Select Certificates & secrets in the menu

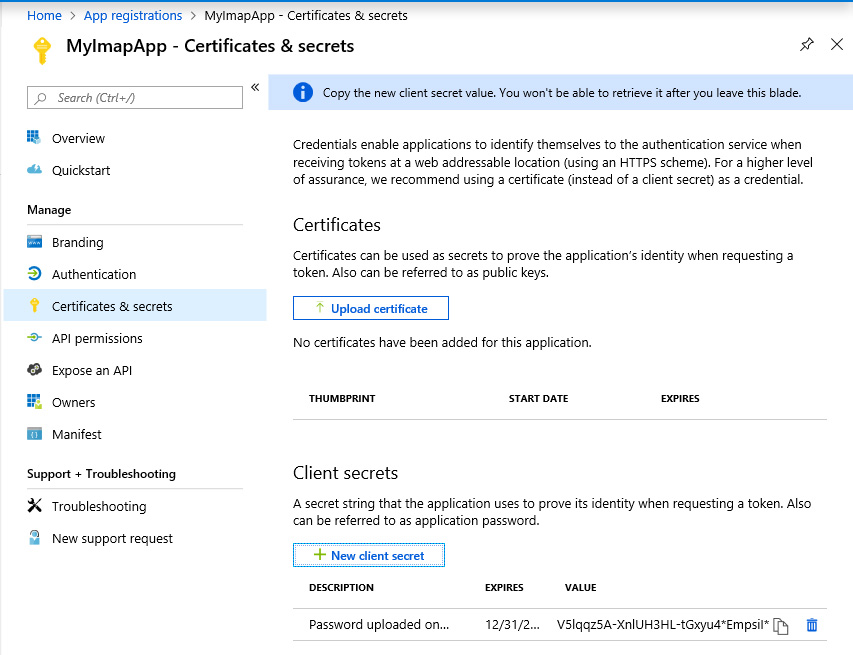135,306
